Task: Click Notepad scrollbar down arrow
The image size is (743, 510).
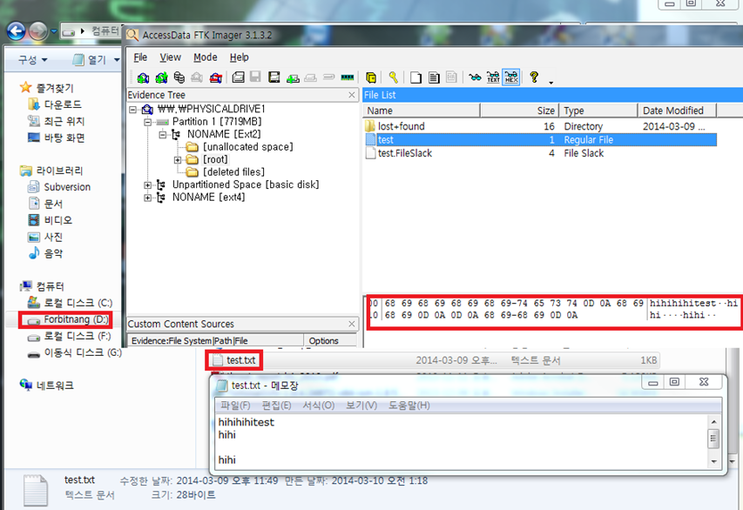Action: (714, 461)
